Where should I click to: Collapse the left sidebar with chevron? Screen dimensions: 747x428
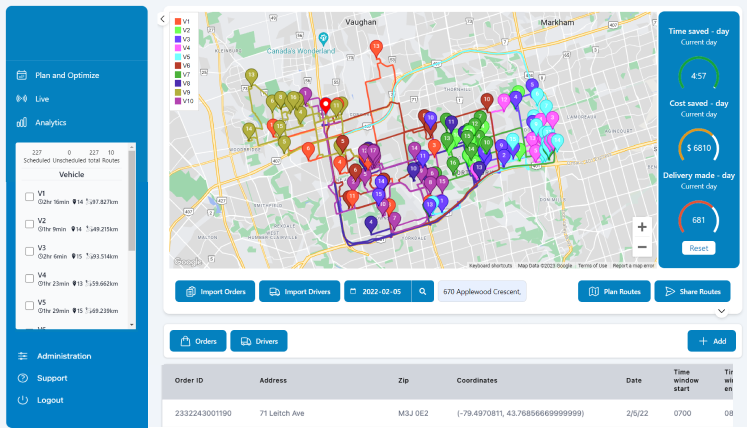pyautogui.click(x=163, y=18)
